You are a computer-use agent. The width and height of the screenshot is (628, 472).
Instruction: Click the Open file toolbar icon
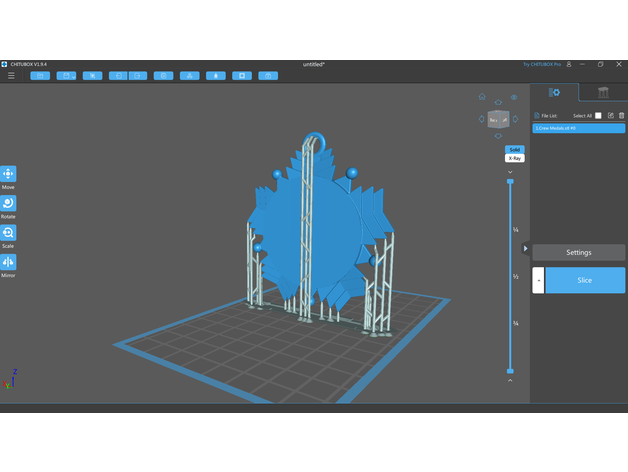40,75
